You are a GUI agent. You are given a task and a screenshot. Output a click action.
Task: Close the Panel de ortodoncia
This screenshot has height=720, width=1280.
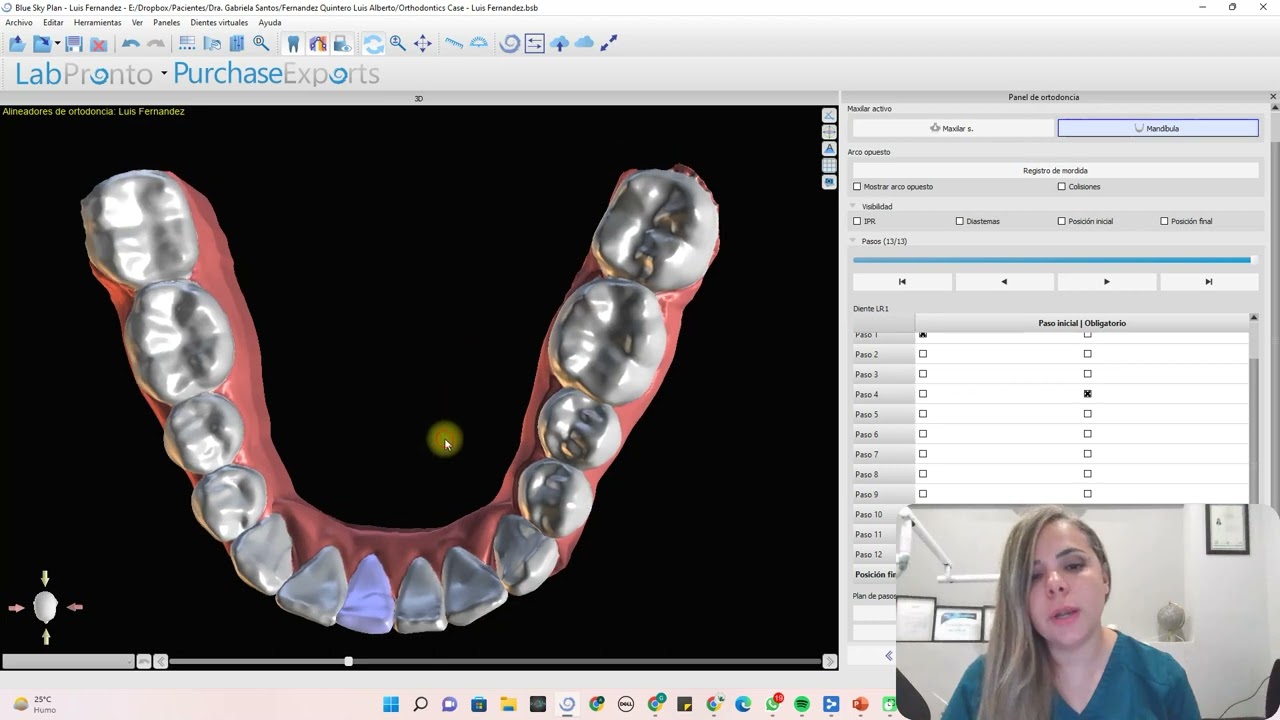[x=1273, y=97]
